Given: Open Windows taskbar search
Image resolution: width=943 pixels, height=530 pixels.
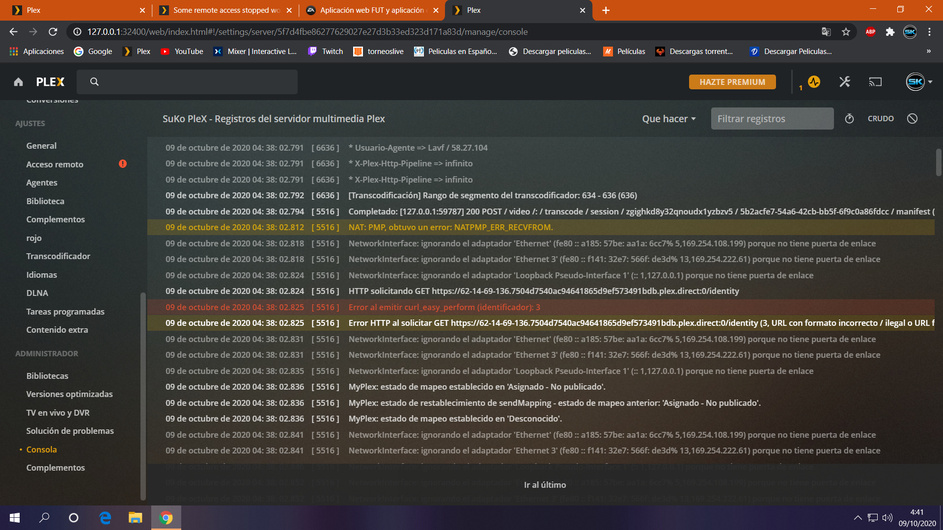Looking at the screenshot, I should pyautogui.click(x=44, y=517).
